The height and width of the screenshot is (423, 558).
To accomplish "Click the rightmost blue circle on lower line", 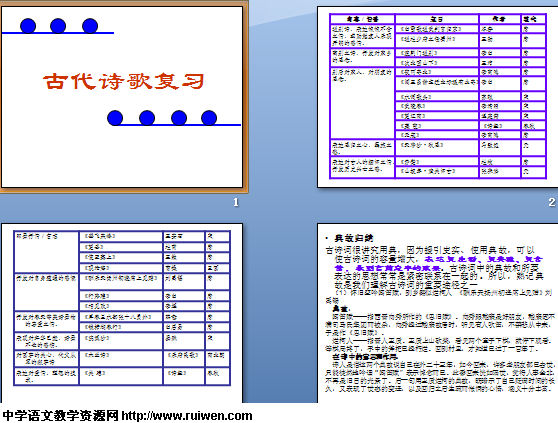I will click(x=209, y=118).
